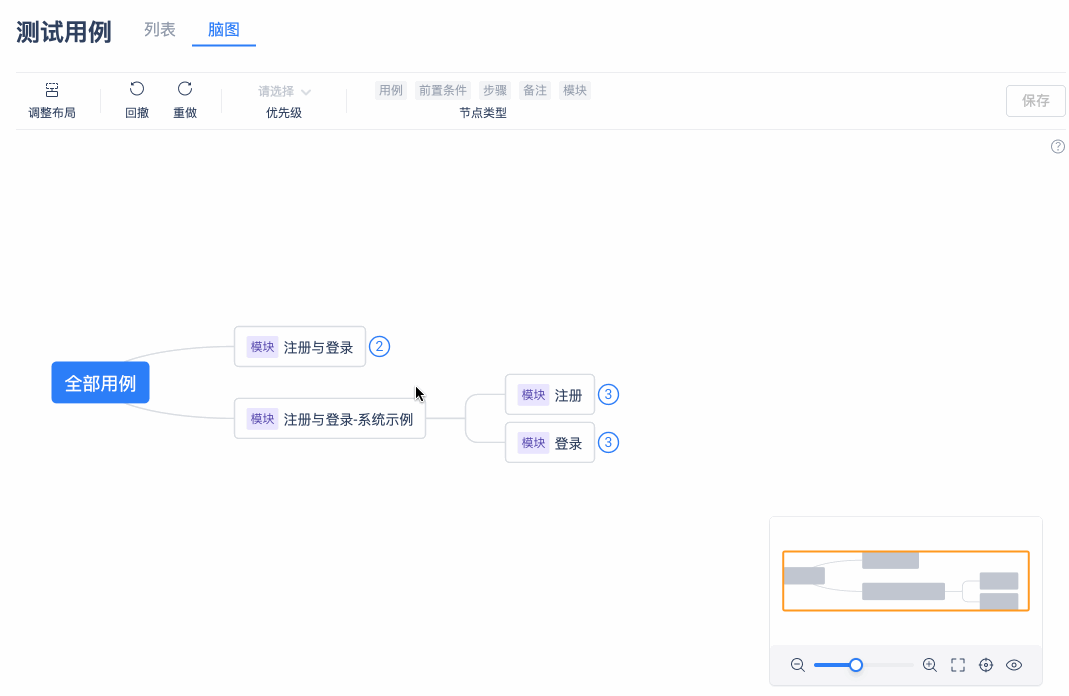Zoom out the mind map with minus magnifier
The width and height of the screenshot is (1069, 696).
(798, 665)
